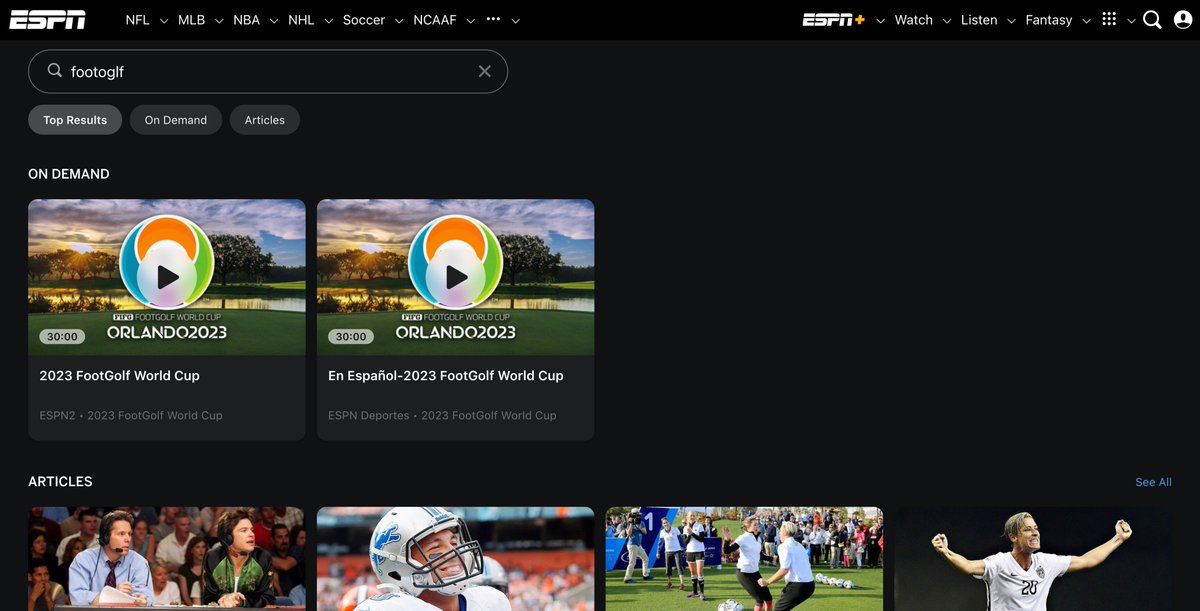Switch to the On Demand filter
The width and height of the screenshot is (1200, 611).
click(x=176, y=120)
